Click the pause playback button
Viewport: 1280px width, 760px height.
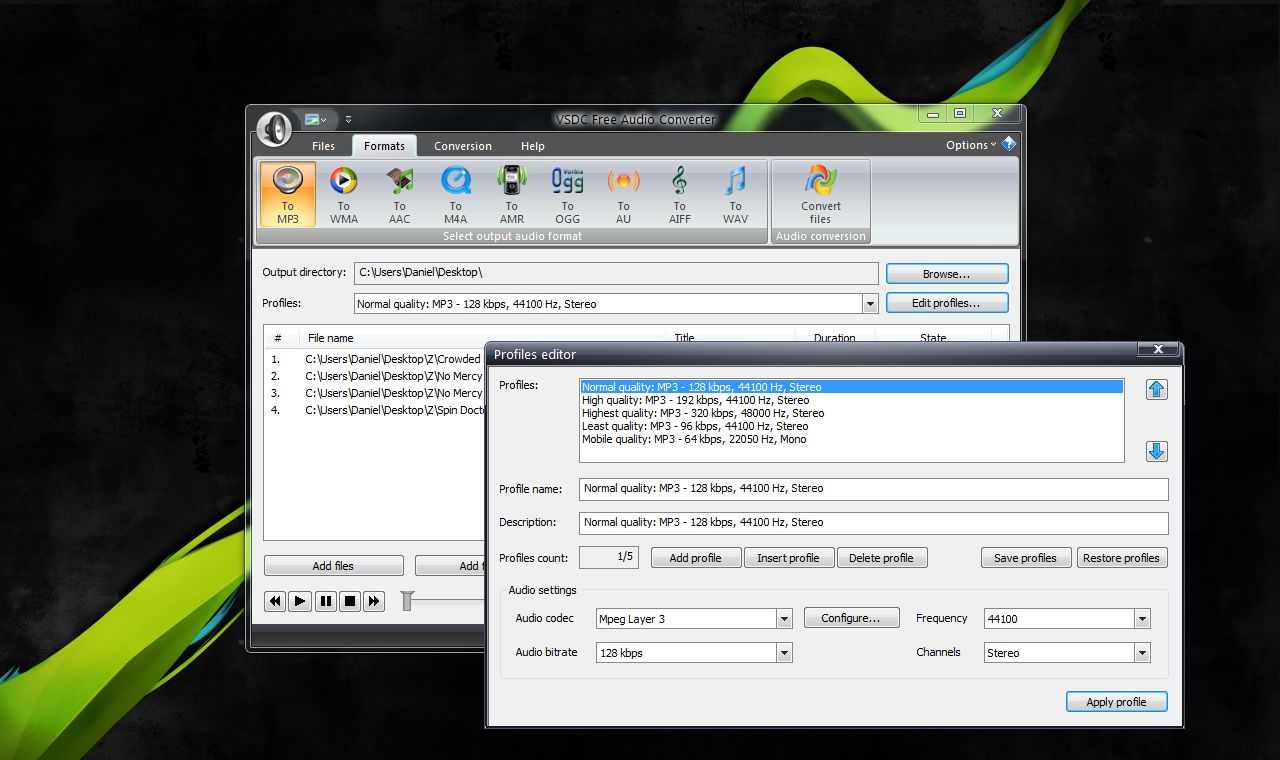(x=325, y=601)
